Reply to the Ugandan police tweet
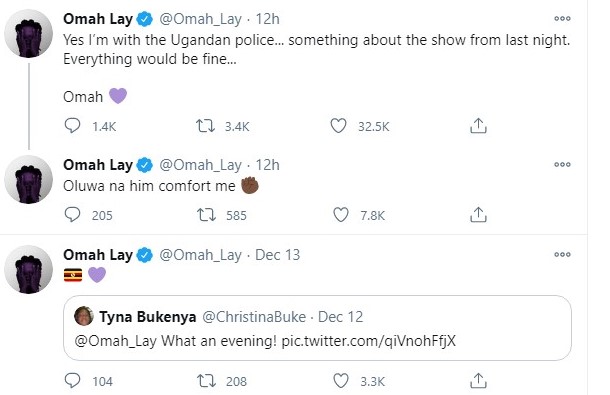Screen dimensions: 610x395 72,126
